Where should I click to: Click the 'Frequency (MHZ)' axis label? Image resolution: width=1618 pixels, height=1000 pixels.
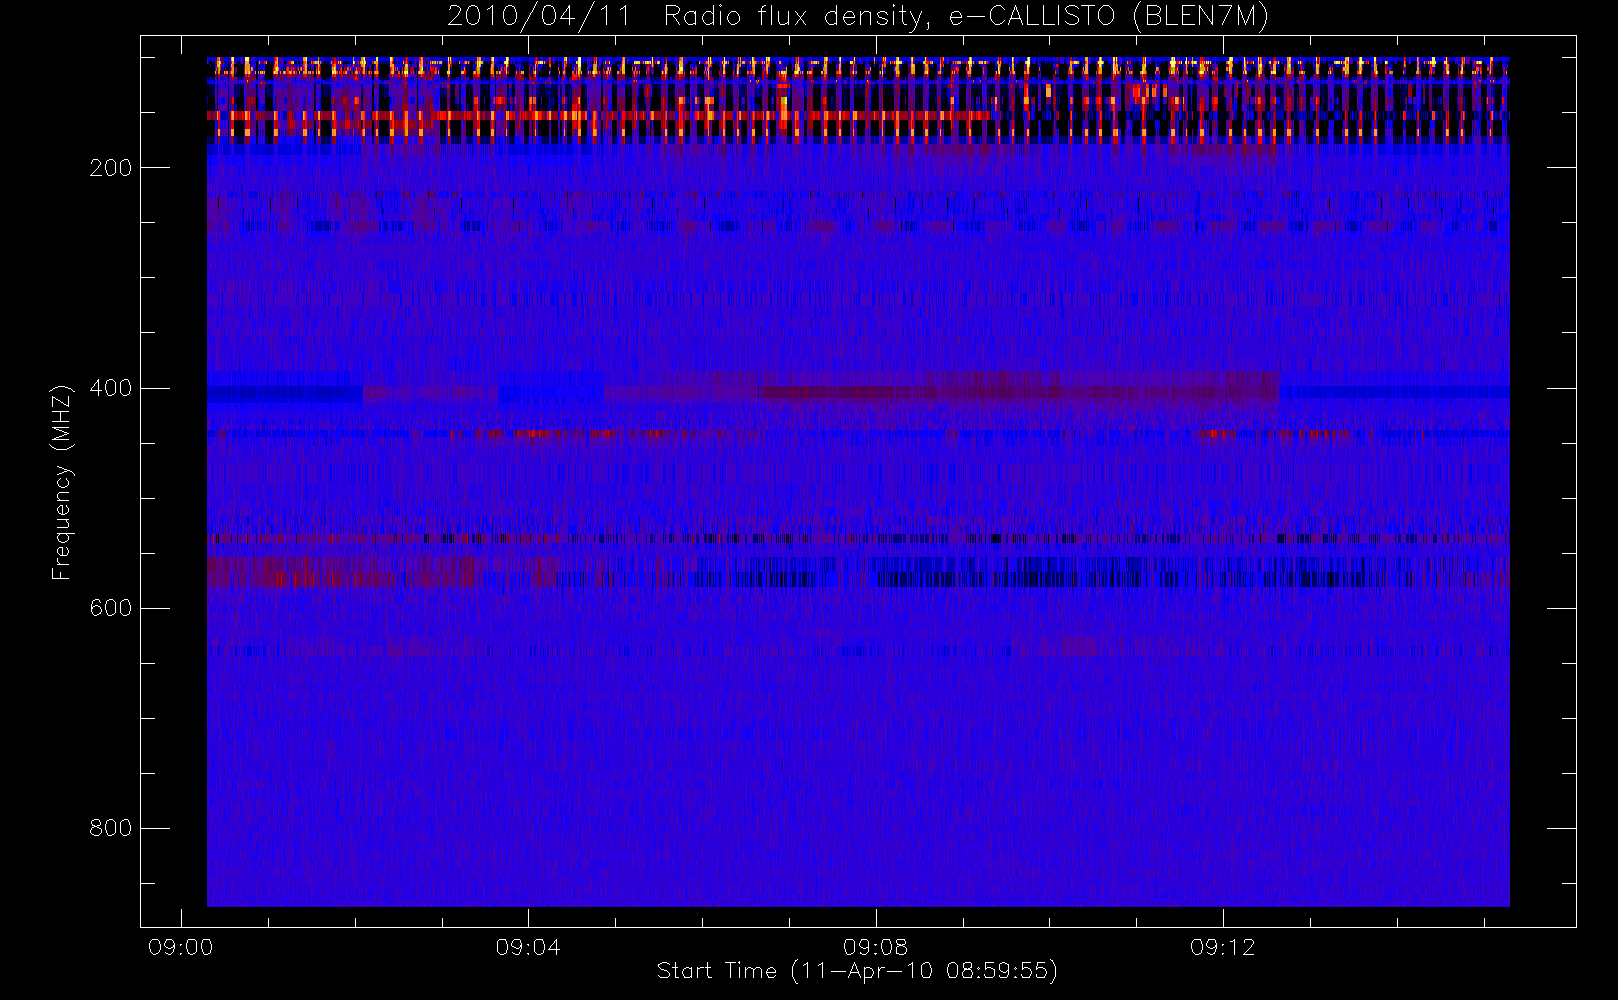(62, 482)
